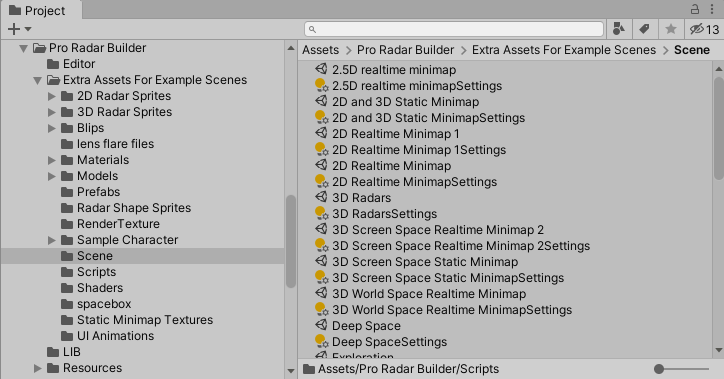Open the favorites star menu

[x=670, y=29]
